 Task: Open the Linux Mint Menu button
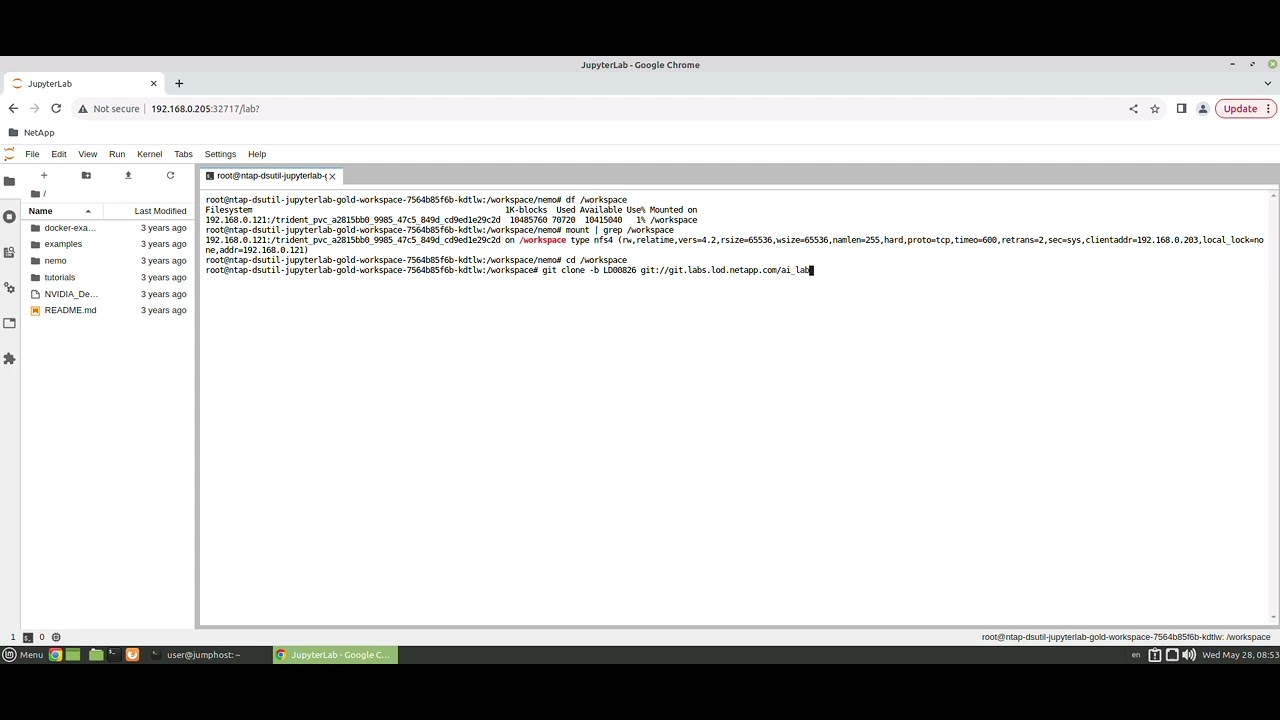click(x=23, y=655)
